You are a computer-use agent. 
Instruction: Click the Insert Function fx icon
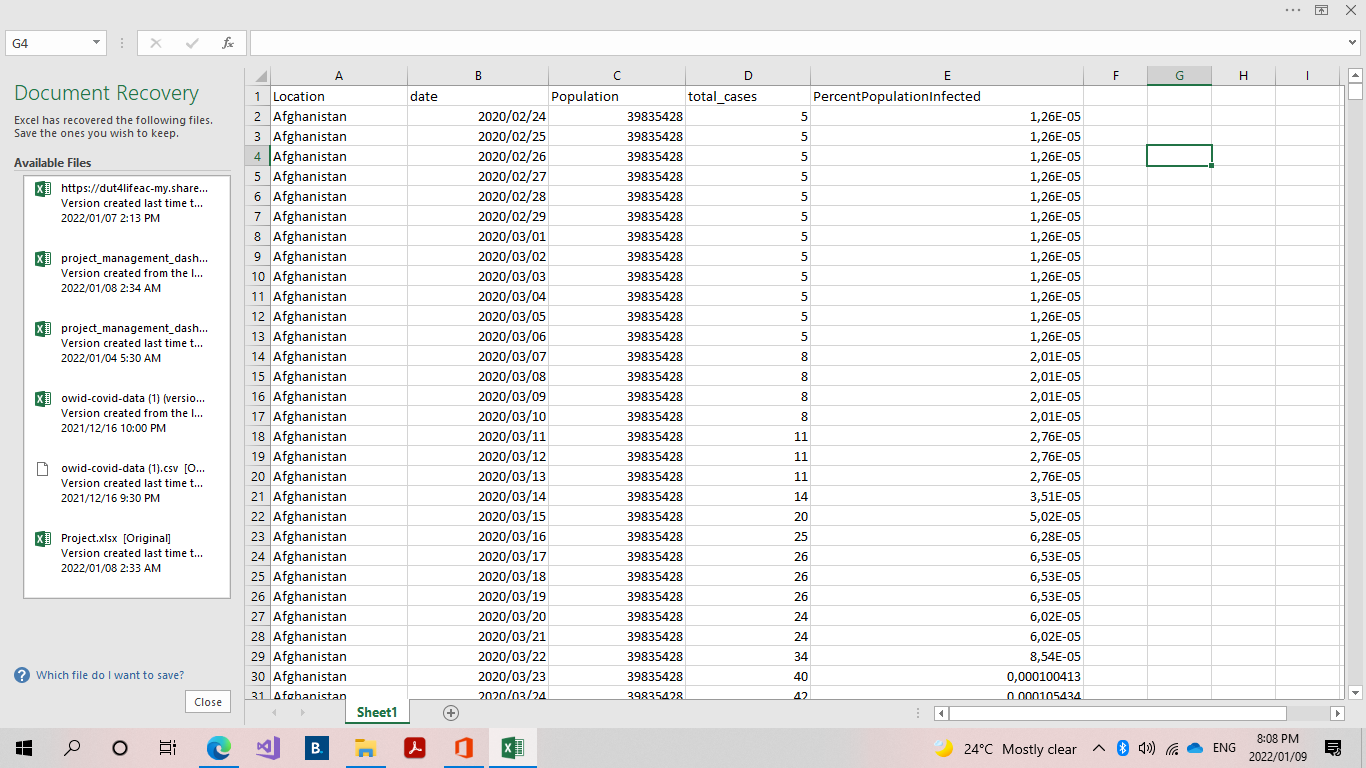(228, 43)
